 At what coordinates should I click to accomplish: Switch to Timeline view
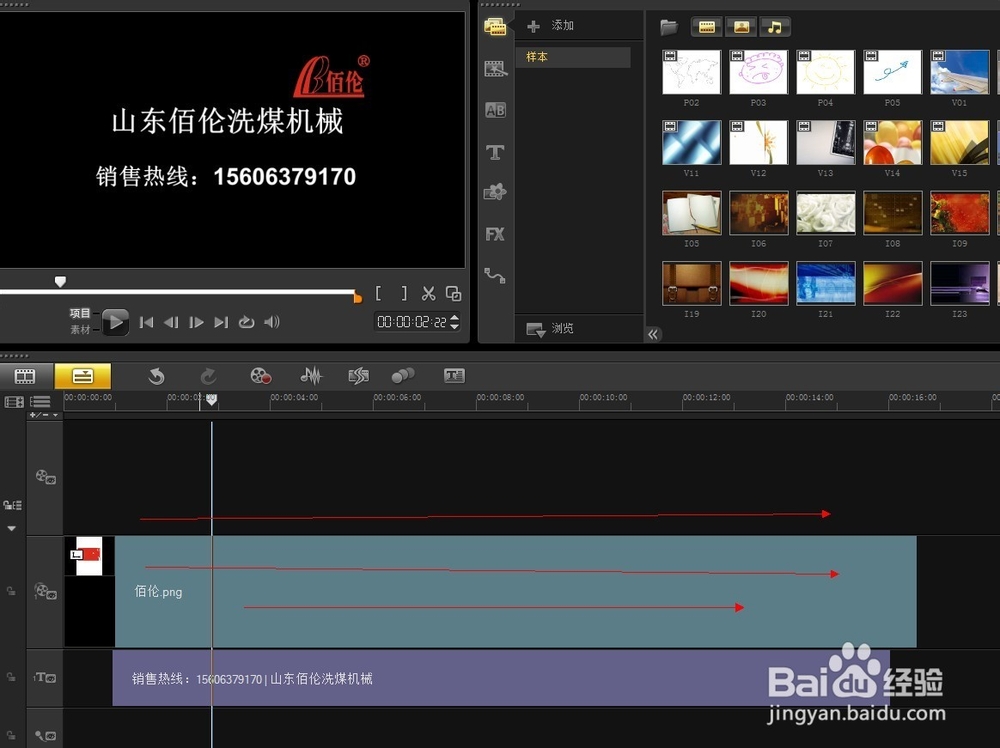[x=83, y=376]
